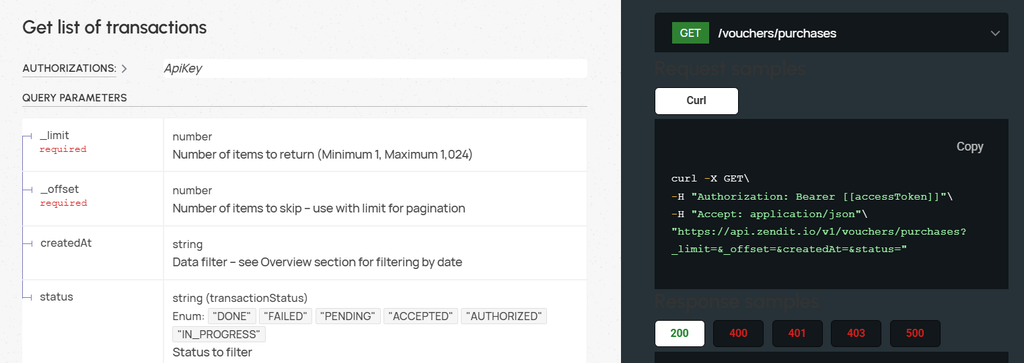Screen dimensions: 1024x363
Task: Click the red required label under _offset
Action: (x=63, y=203)
